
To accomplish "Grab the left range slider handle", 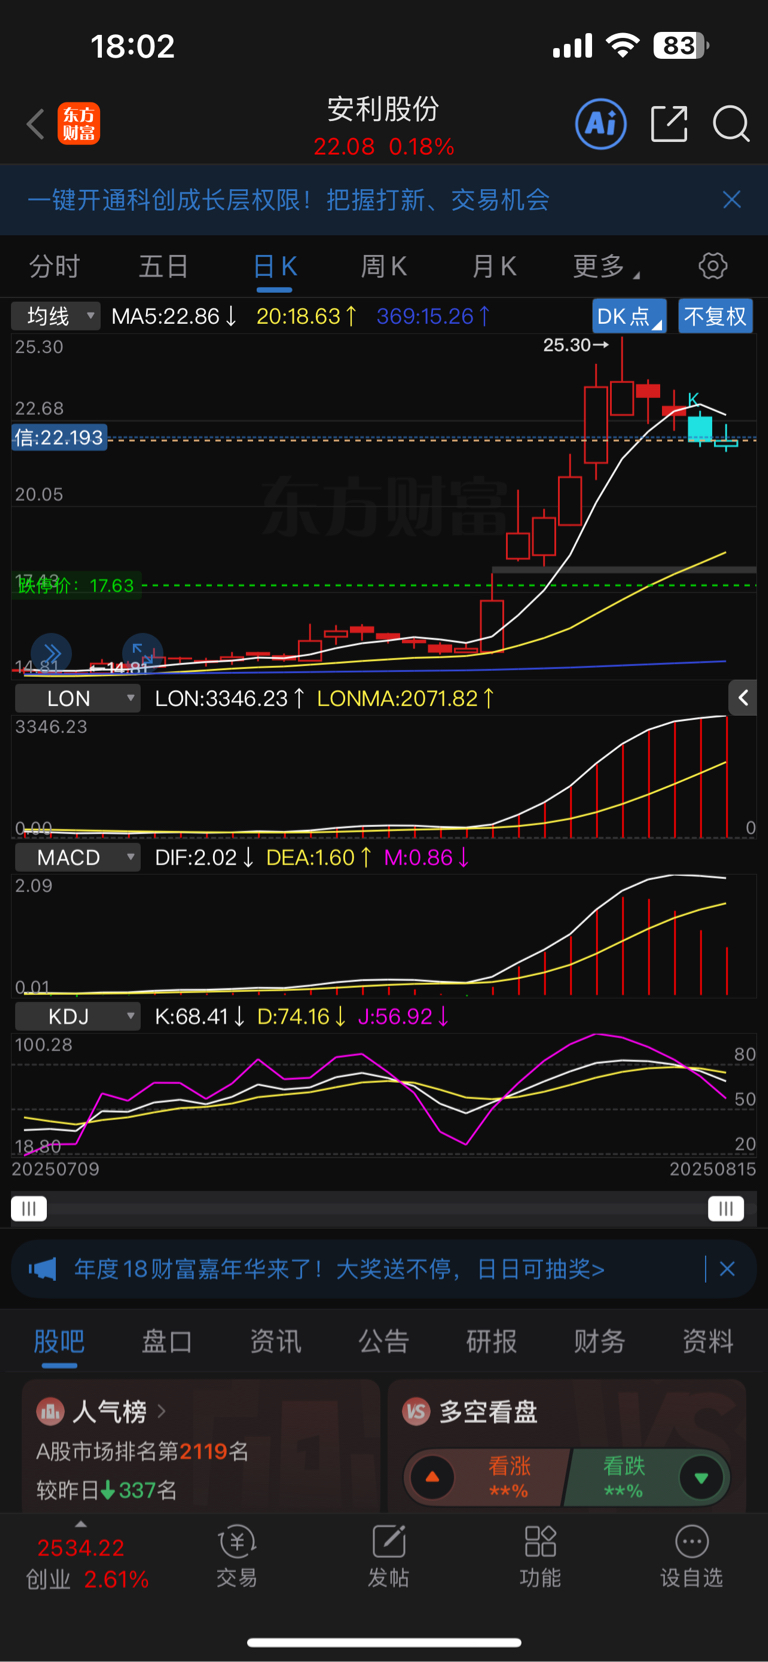I will [29, 1209].
